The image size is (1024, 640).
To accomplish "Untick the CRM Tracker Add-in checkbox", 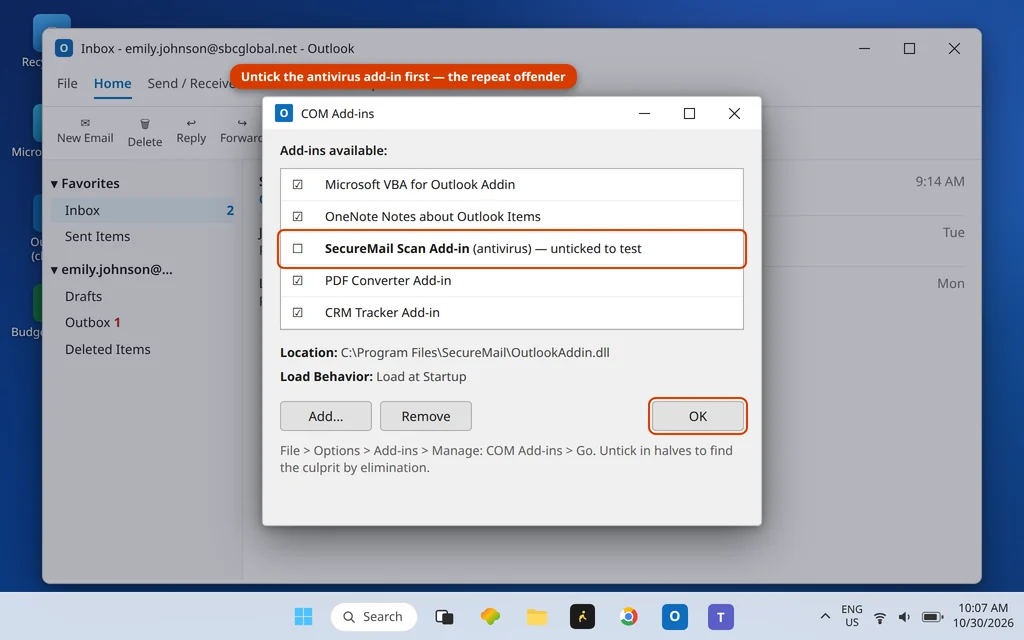I will pos(298,313).
